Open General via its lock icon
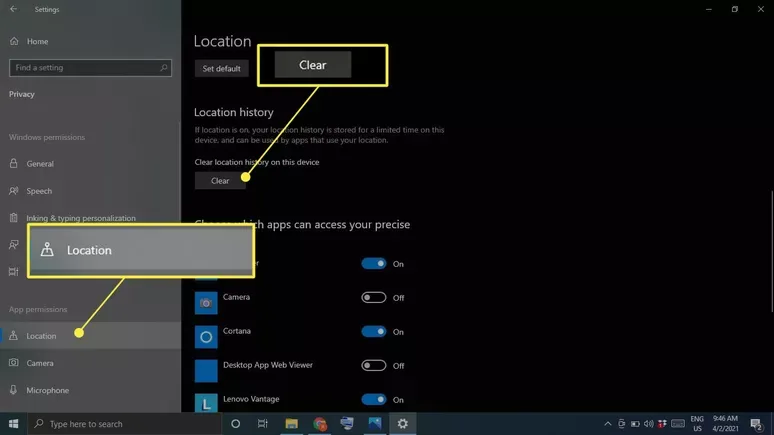 tap(14, 163)
